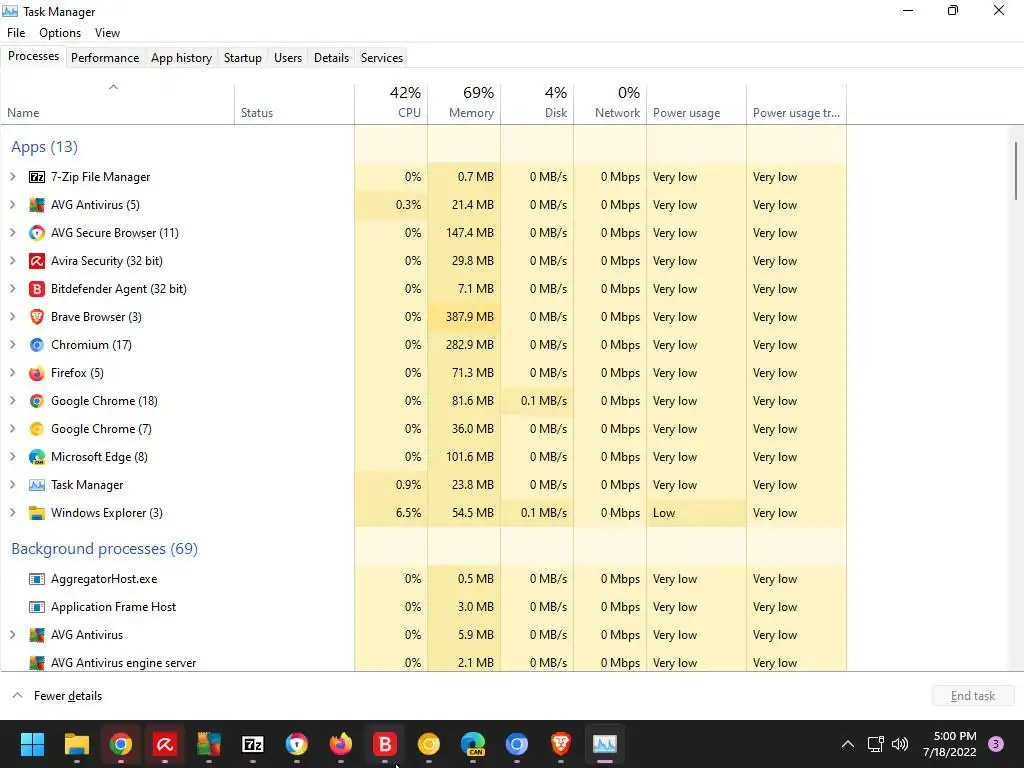Sort by the Status column header
This screenshot has height=768, width=1024.
coord(295,103)
